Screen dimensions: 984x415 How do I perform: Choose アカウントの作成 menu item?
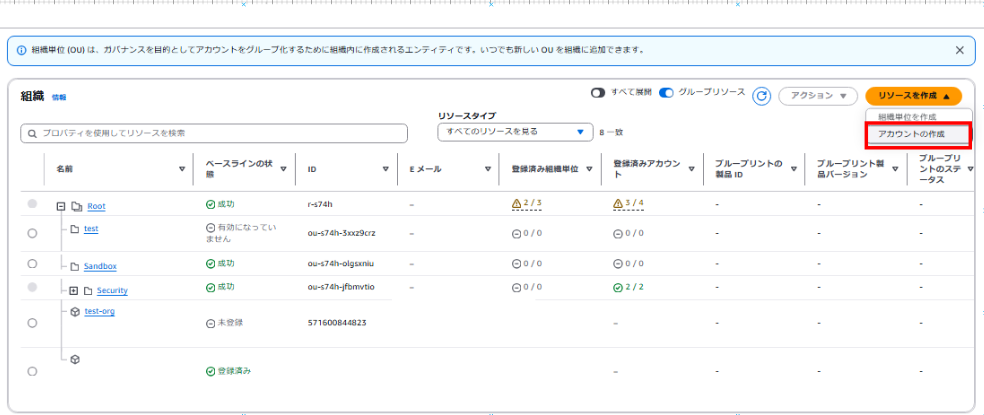(919, 135)
